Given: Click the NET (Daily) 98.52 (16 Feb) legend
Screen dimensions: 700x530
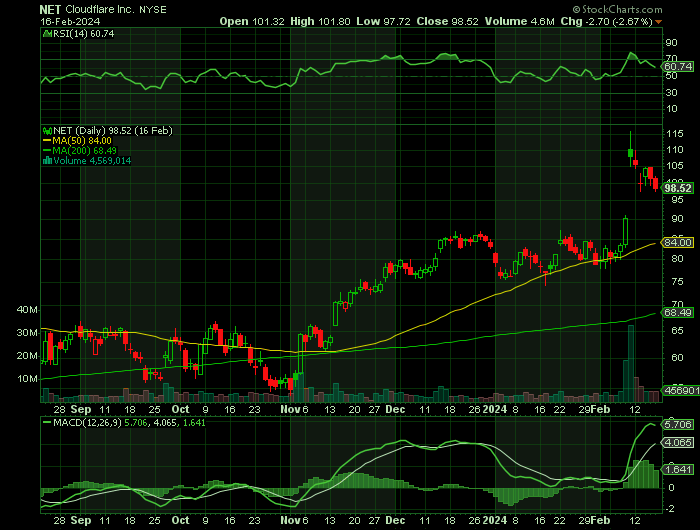Looking at the screenshot, I should click(x=112, y=131).
